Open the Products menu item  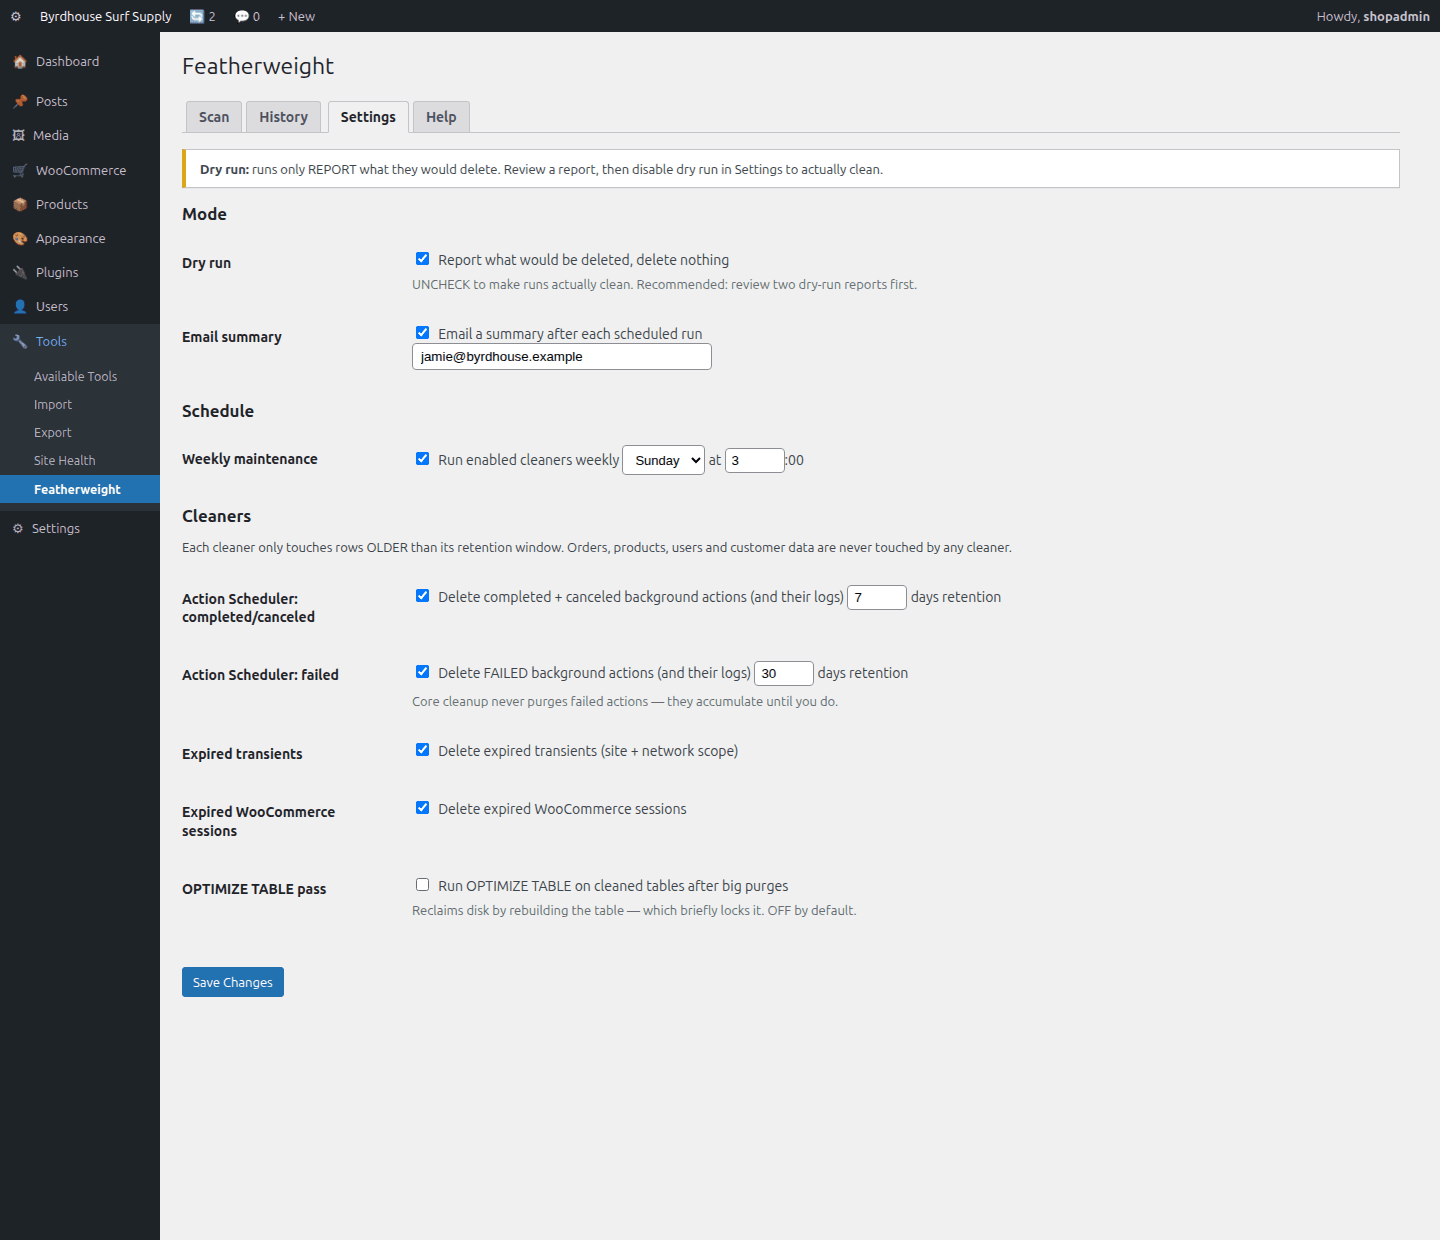[x=80, y=205]
